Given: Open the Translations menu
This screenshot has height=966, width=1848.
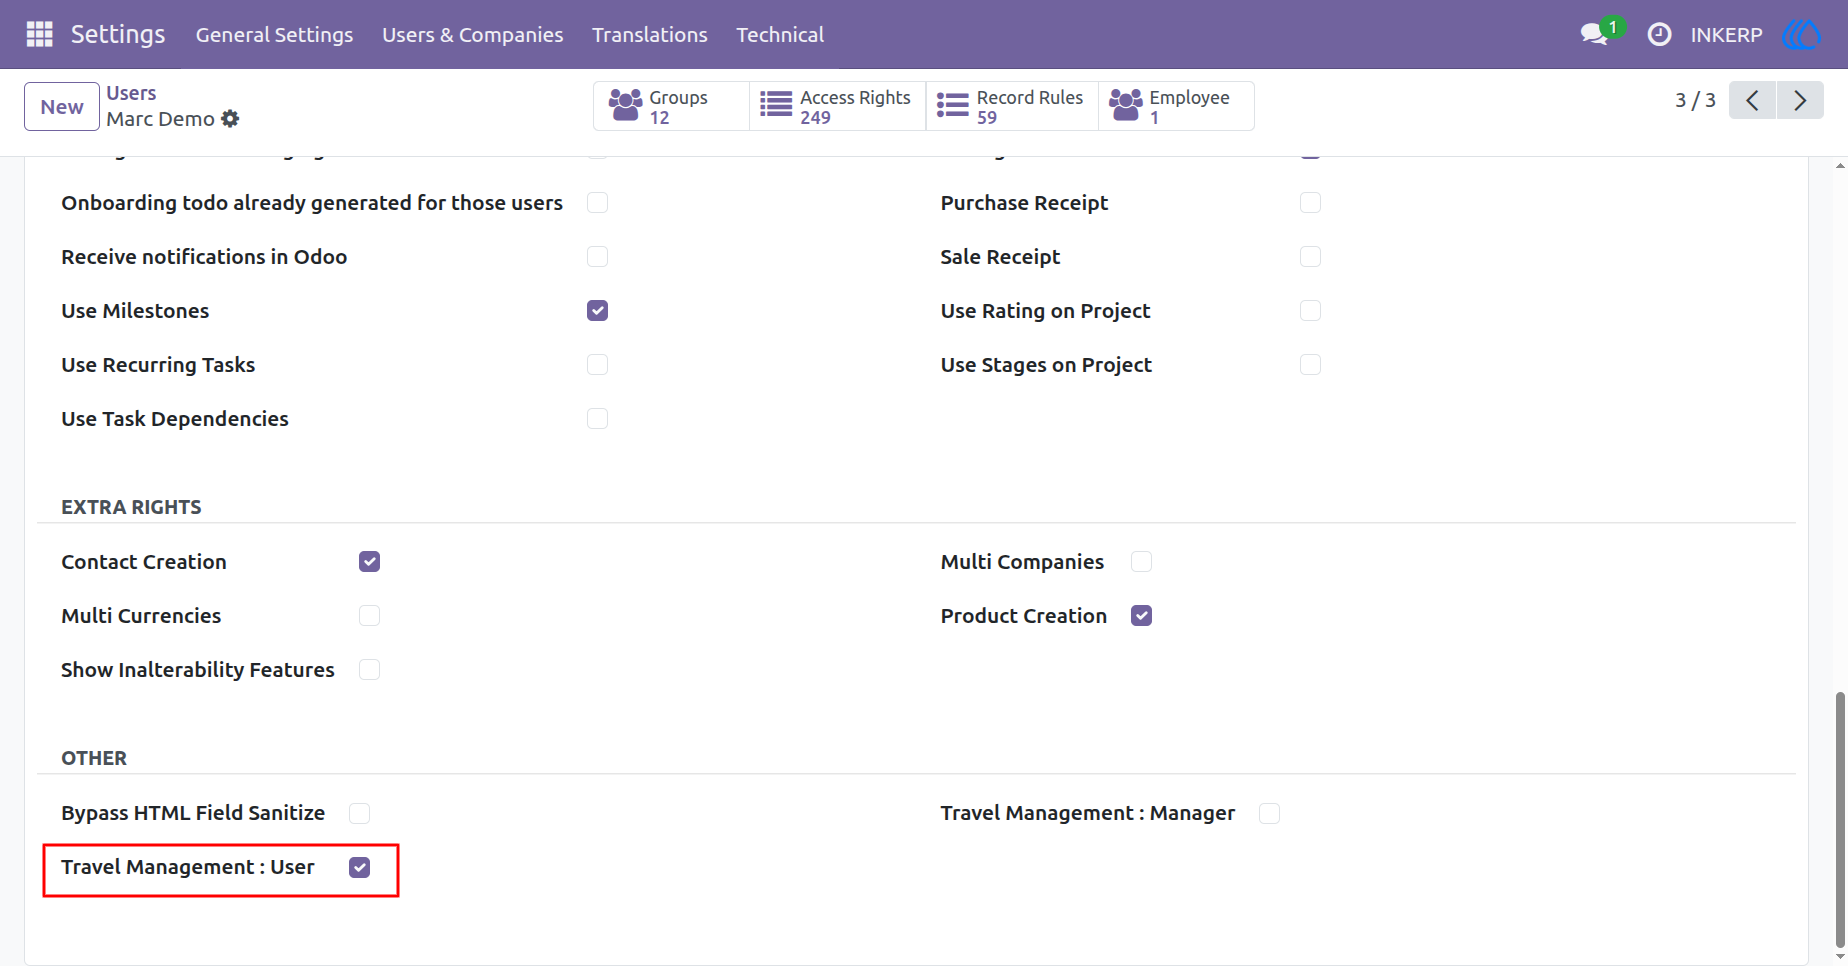Looking at the screenshot, I should pos(649,34).
